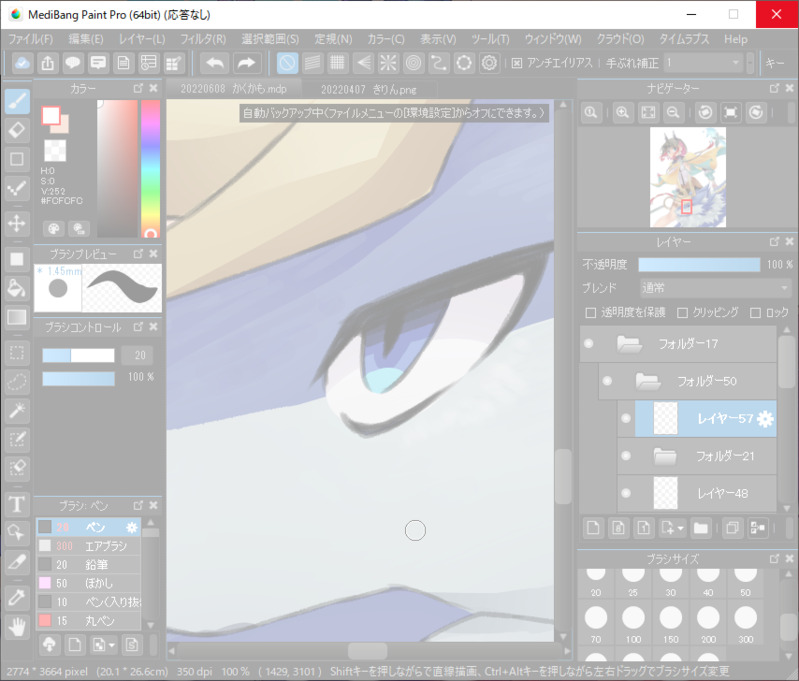Click the Undo arrow in toolbar
The image size is (799, 681).
[x=215, y=63]
